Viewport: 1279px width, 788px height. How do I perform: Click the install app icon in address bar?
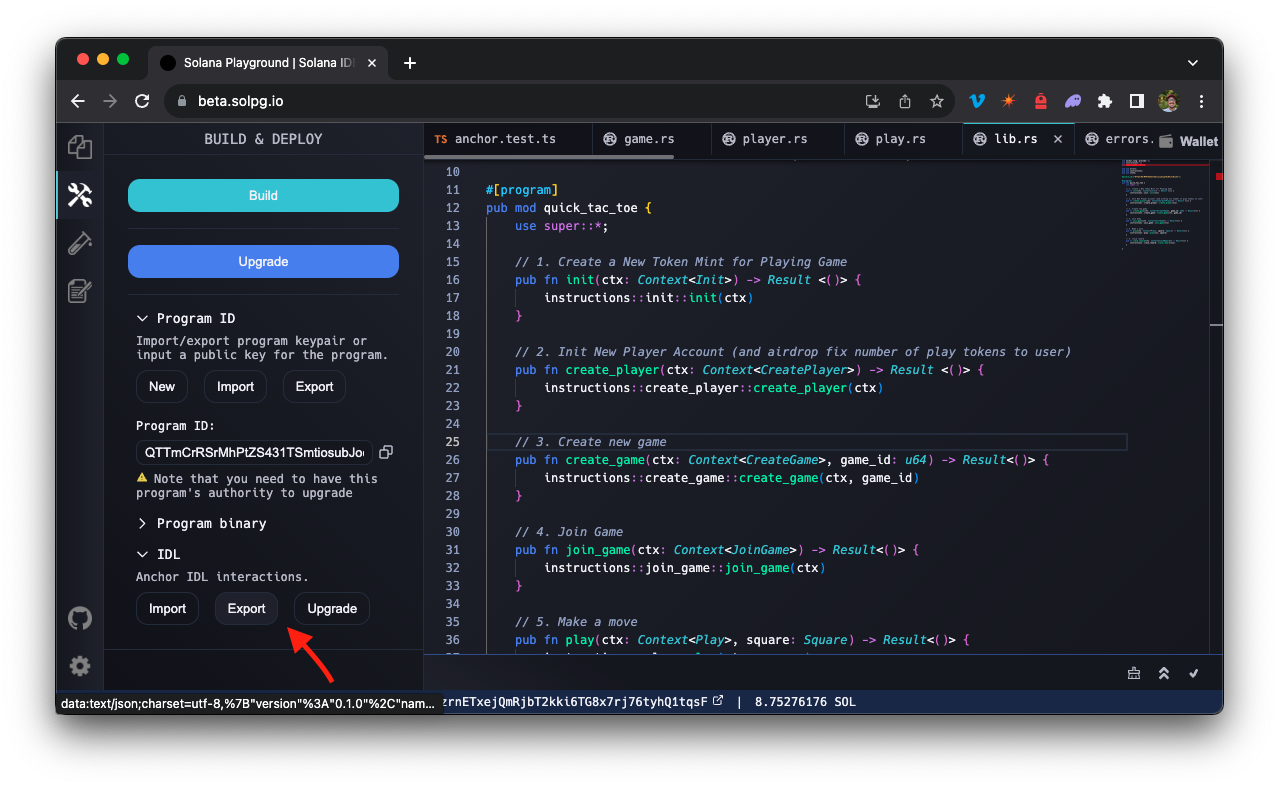pyautogui.click(x=873, y=101)
